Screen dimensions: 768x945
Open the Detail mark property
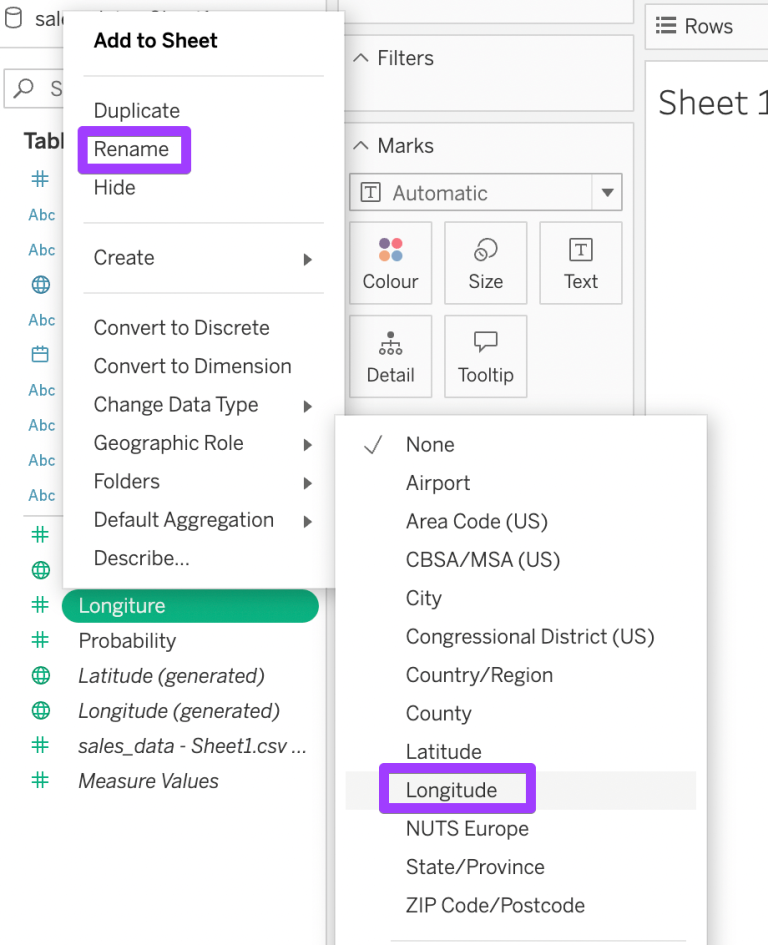pyautogui.click(x=390, y=356)
